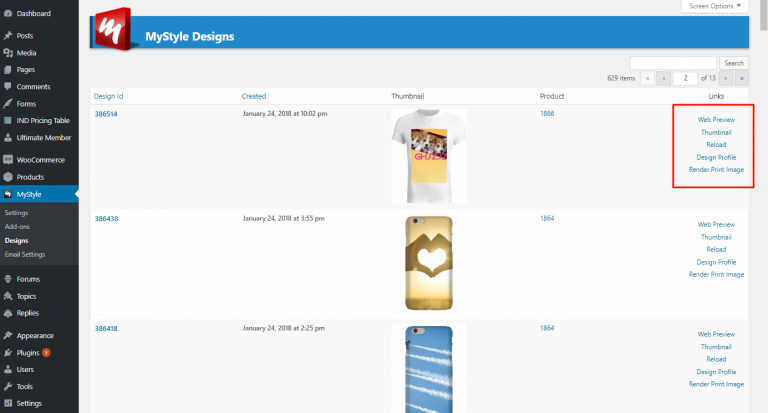Click the Users icon in sidebar
The height and width of the screenshot is (413, 768).
pos(8,369)
